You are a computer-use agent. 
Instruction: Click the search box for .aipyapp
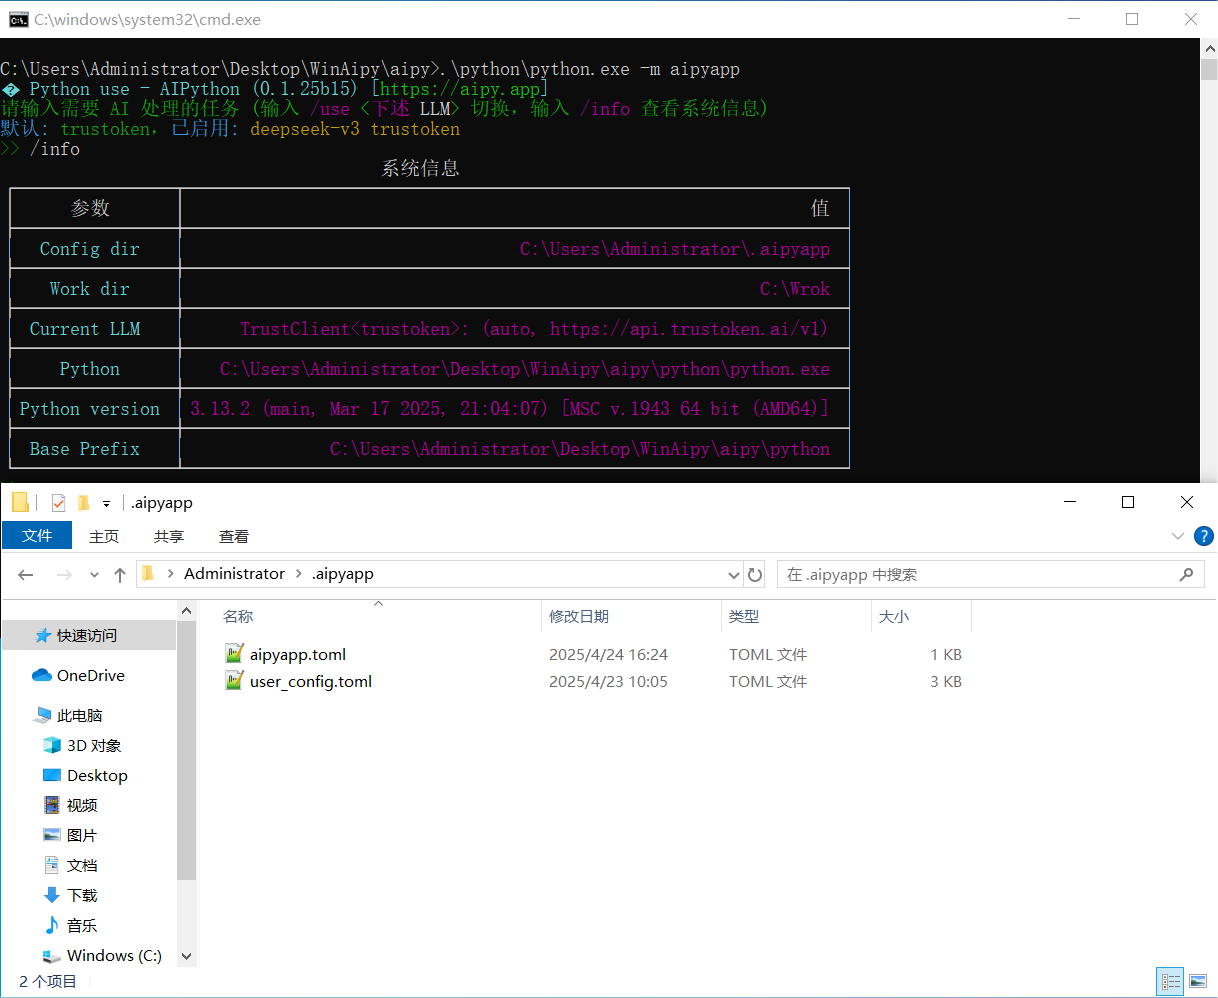[x=990, y=574]
